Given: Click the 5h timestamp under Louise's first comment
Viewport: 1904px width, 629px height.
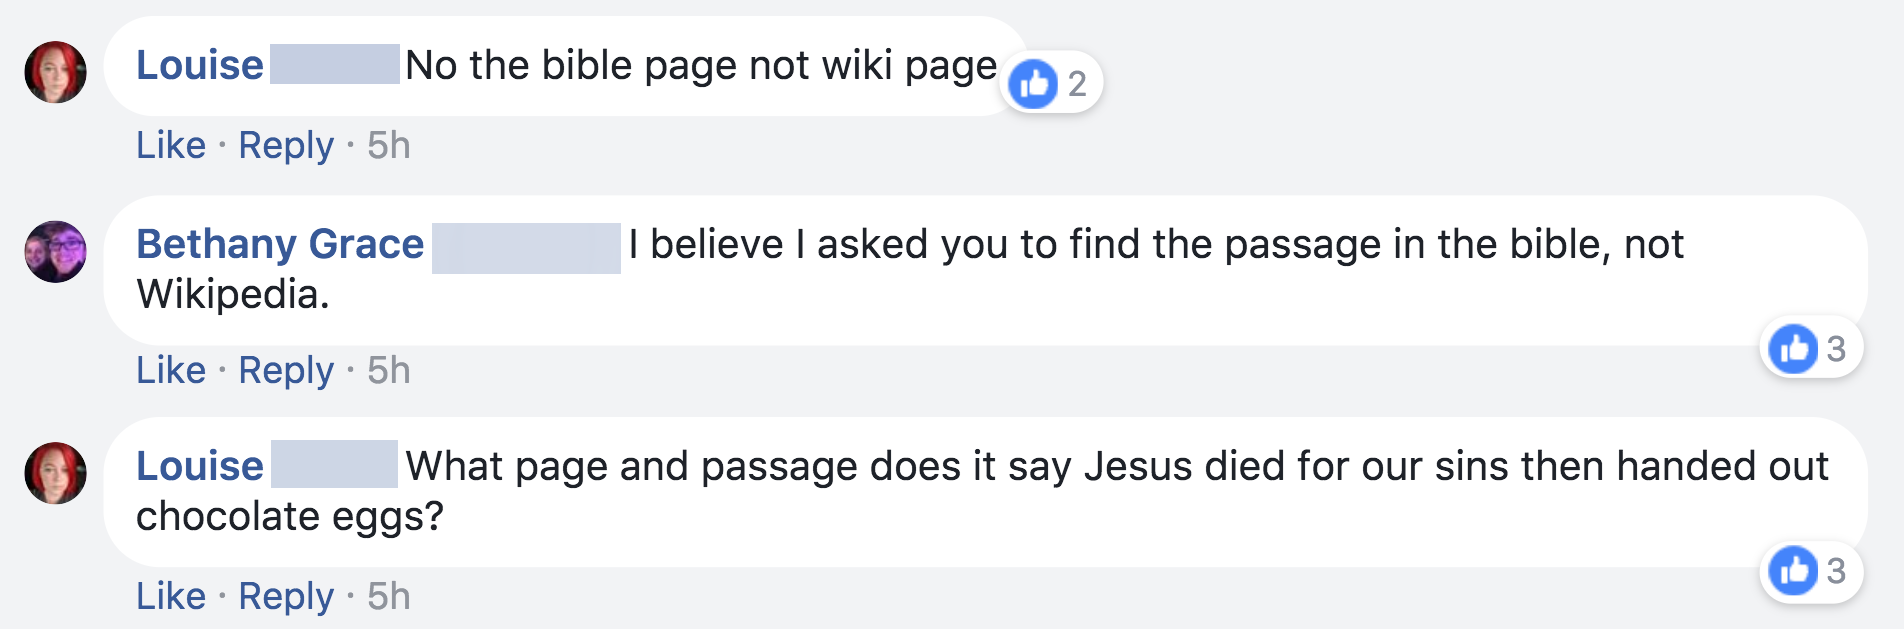Looking at the screenshot, I should 389,146.
